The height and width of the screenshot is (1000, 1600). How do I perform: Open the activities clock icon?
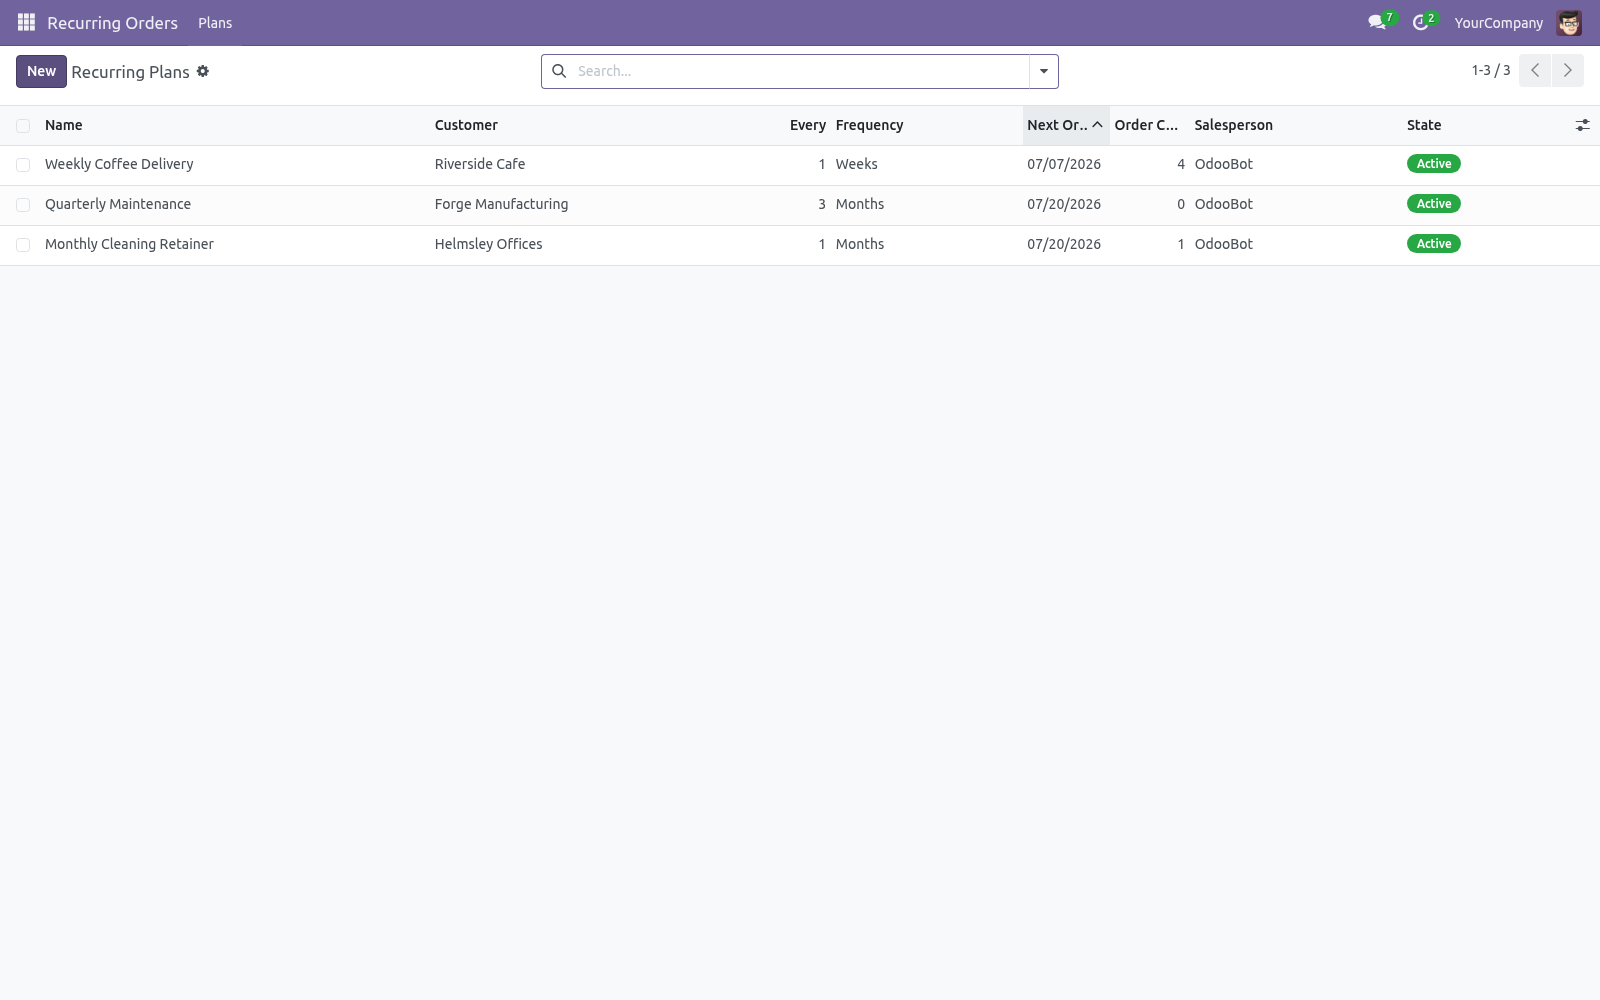pos(1421,22)
